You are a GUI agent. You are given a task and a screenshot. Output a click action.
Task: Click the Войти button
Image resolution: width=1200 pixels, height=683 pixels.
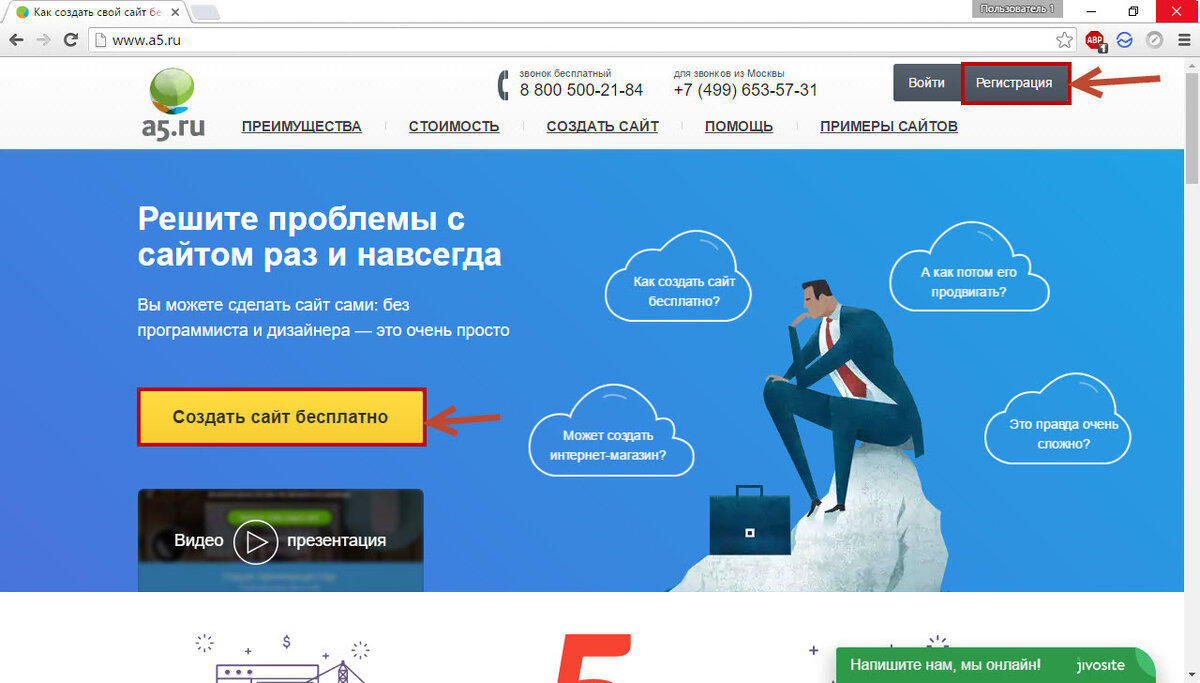pyautogui.click(x=926, y=83)
